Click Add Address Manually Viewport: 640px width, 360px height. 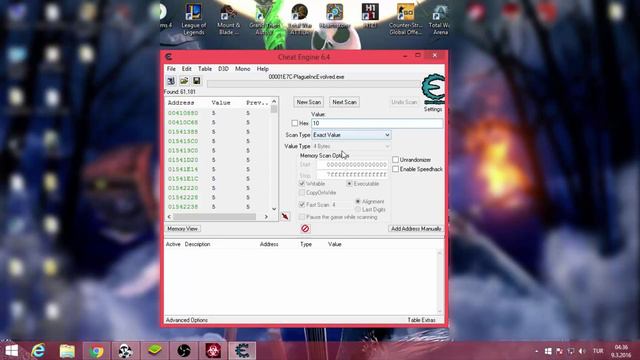[x=416, y=229]
